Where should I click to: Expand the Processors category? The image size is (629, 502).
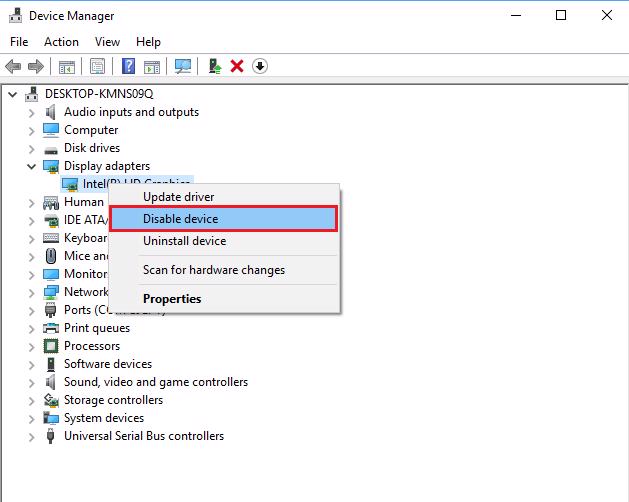tap(32, 346)
